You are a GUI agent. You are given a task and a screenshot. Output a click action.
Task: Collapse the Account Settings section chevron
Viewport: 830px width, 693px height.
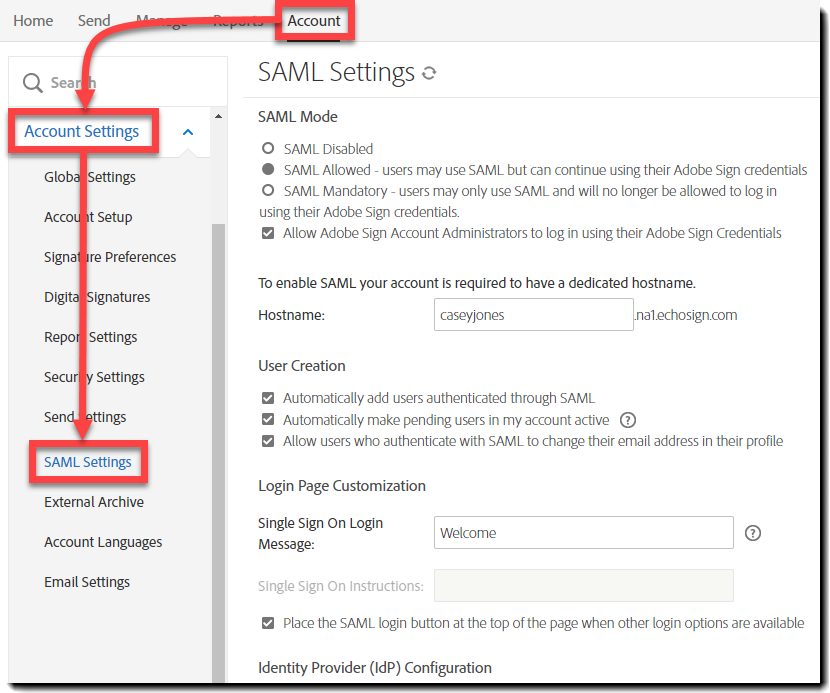[188, 132]
